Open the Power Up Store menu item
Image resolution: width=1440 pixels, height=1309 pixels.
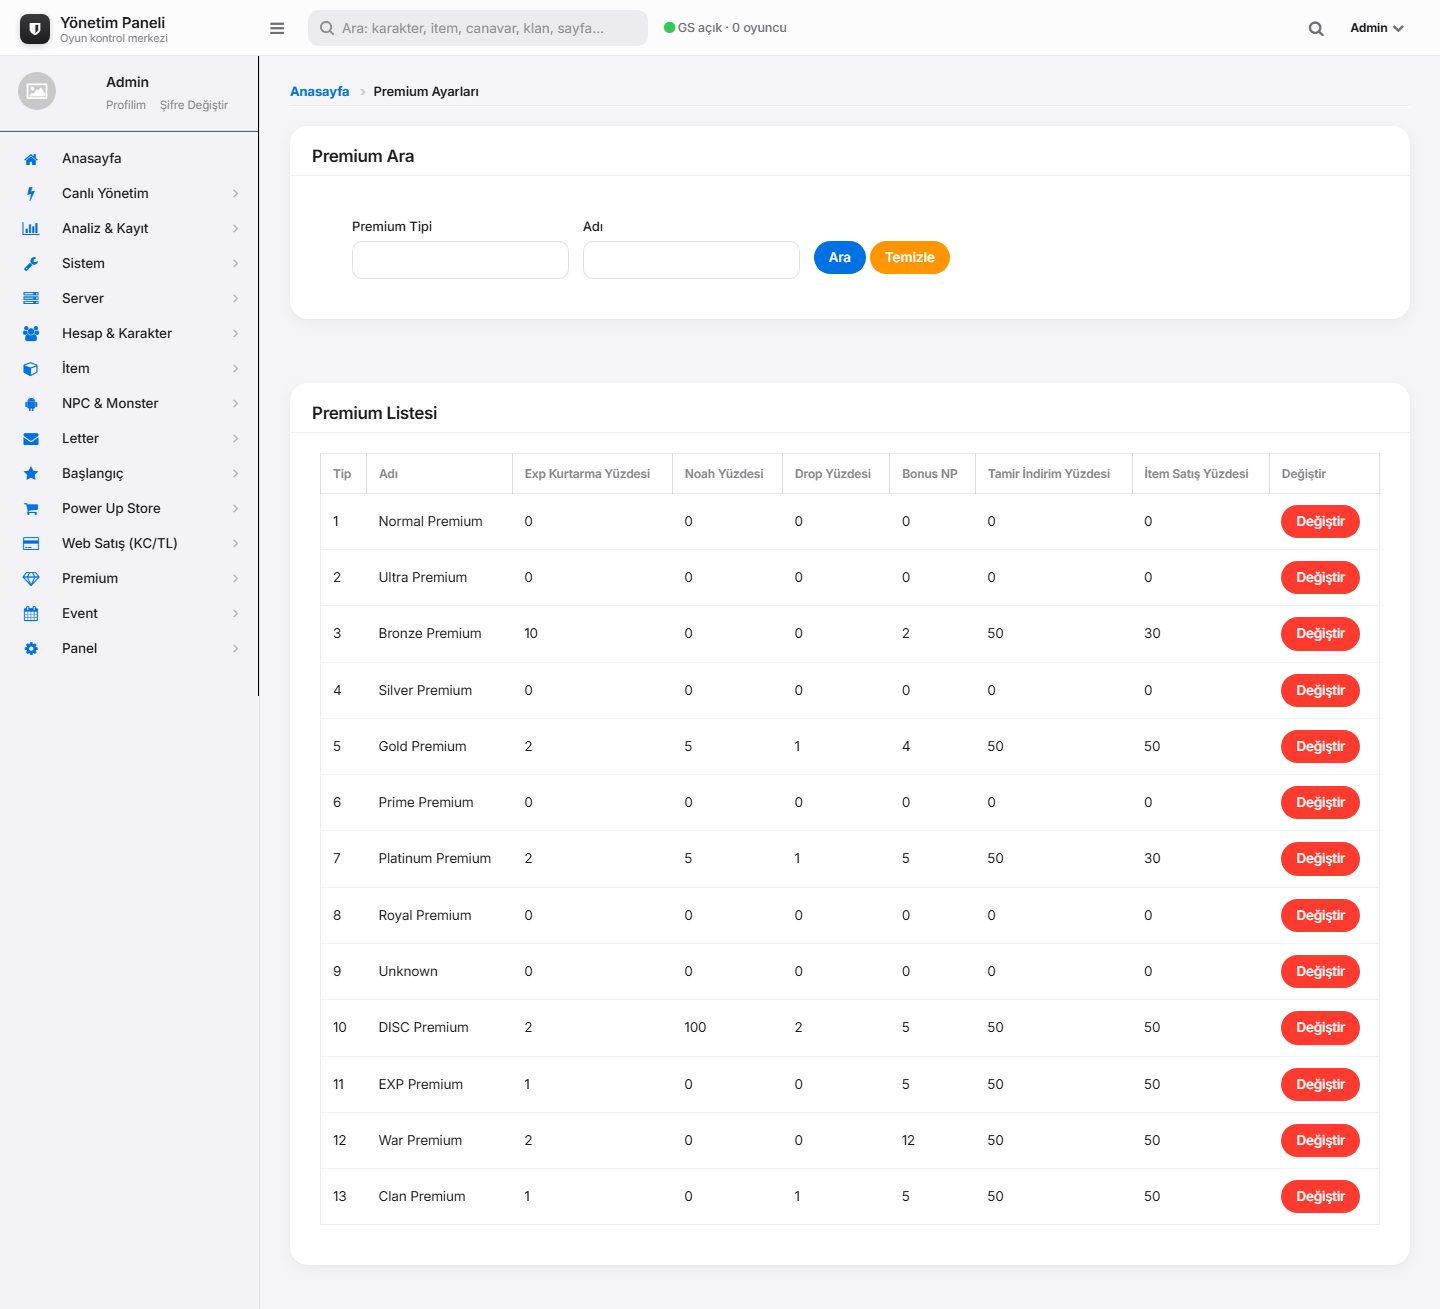[x=129, y=508]
